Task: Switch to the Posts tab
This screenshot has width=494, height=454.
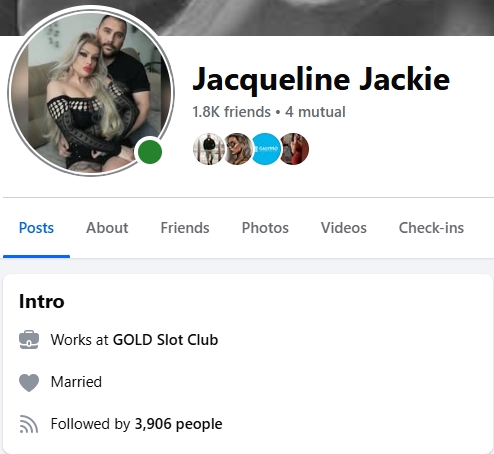Action: click(36, 228)
